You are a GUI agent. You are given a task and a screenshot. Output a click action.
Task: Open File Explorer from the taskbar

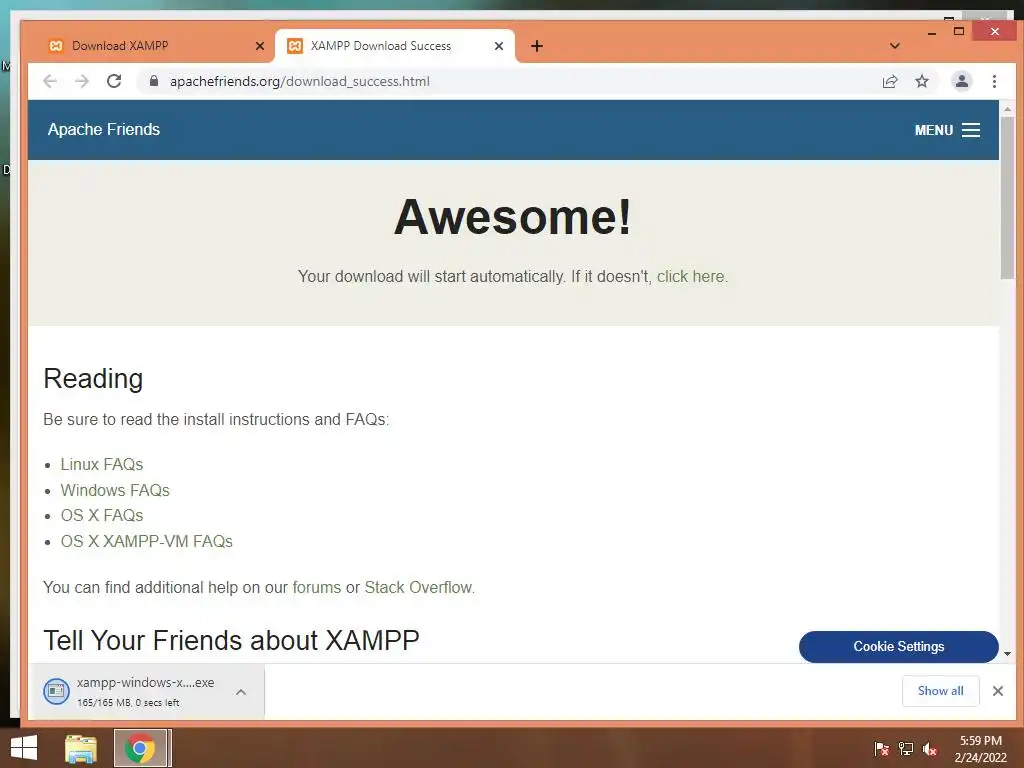80,748
